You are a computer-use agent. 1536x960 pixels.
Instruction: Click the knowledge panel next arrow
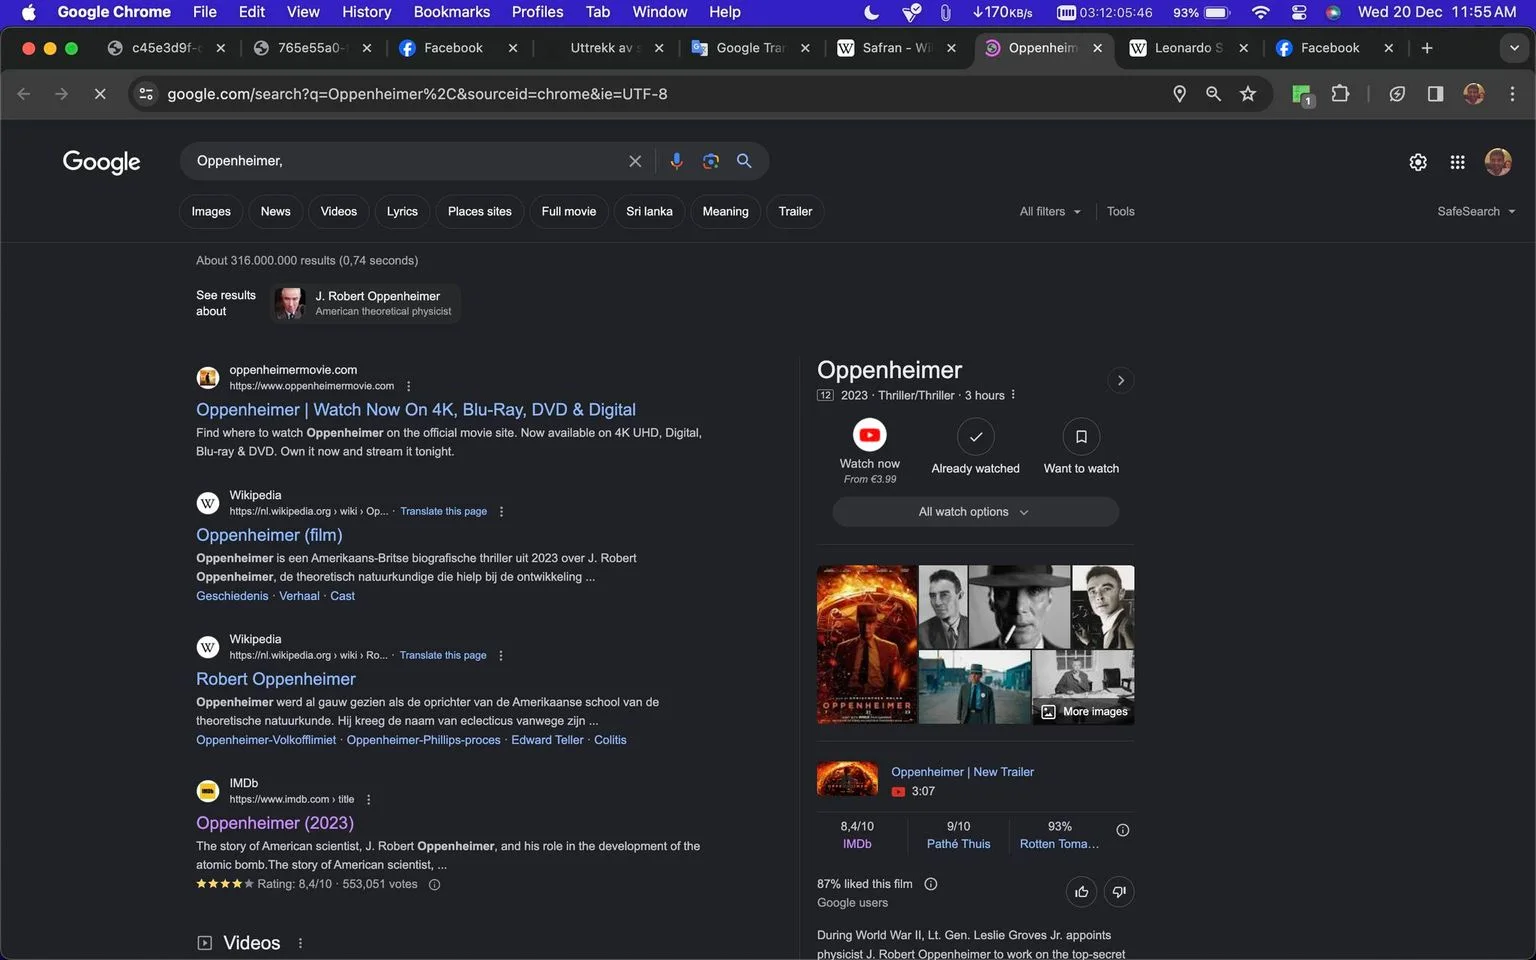click(x=1121, y=380)
